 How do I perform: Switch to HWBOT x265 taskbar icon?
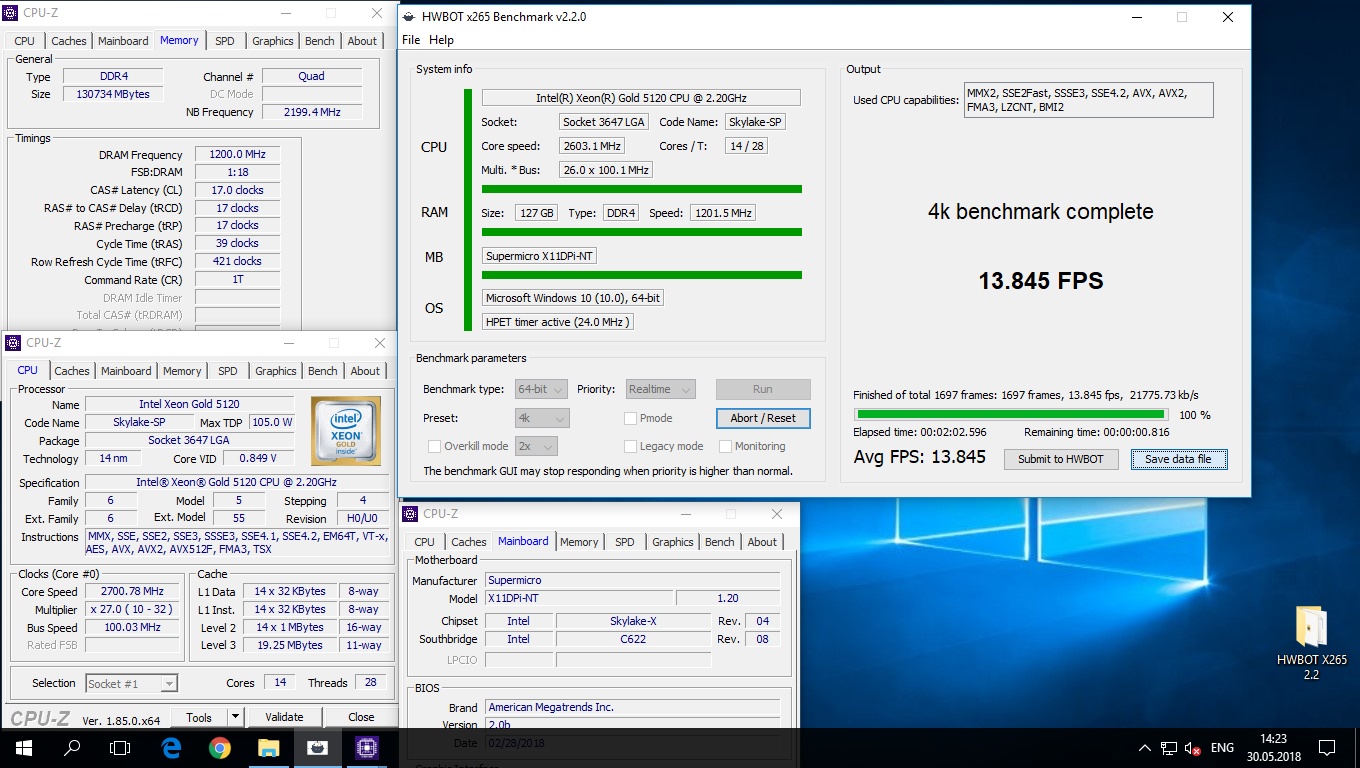(317, 748)
